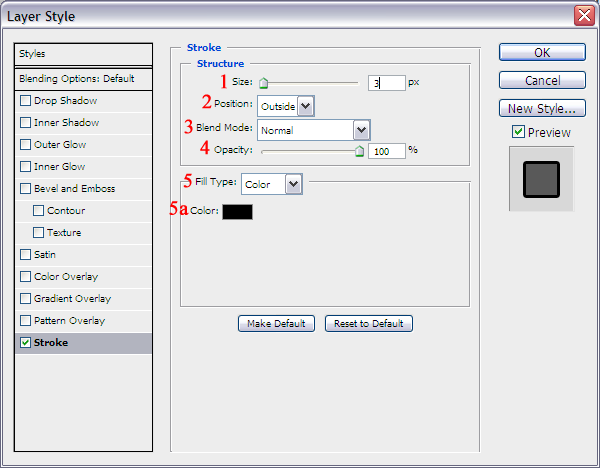Confirm with the OK button
This screenshot has width=600, height=468.
(x=542, y=52)
